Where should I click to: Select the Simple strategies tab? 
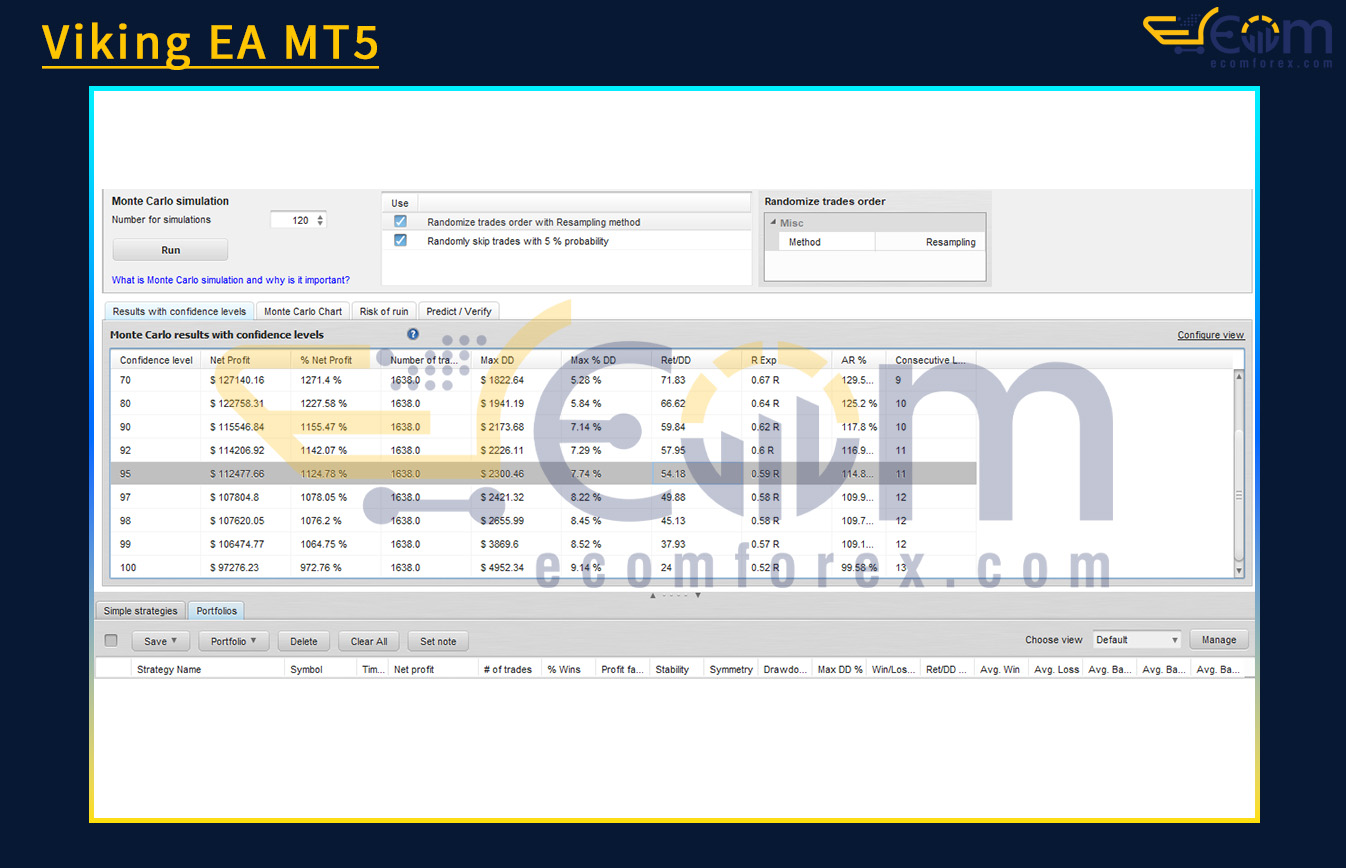click(140, 611)
